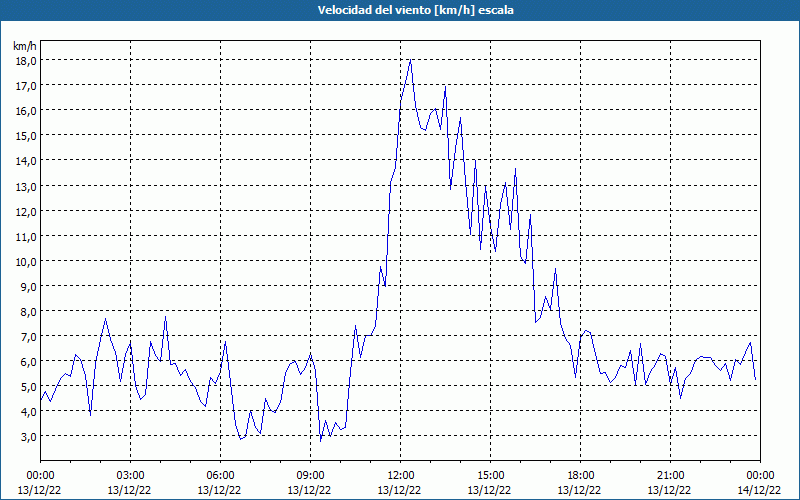Select the 10,0 y-axis value
Viewport: 800px width, 500px height.
click(26, 261)
